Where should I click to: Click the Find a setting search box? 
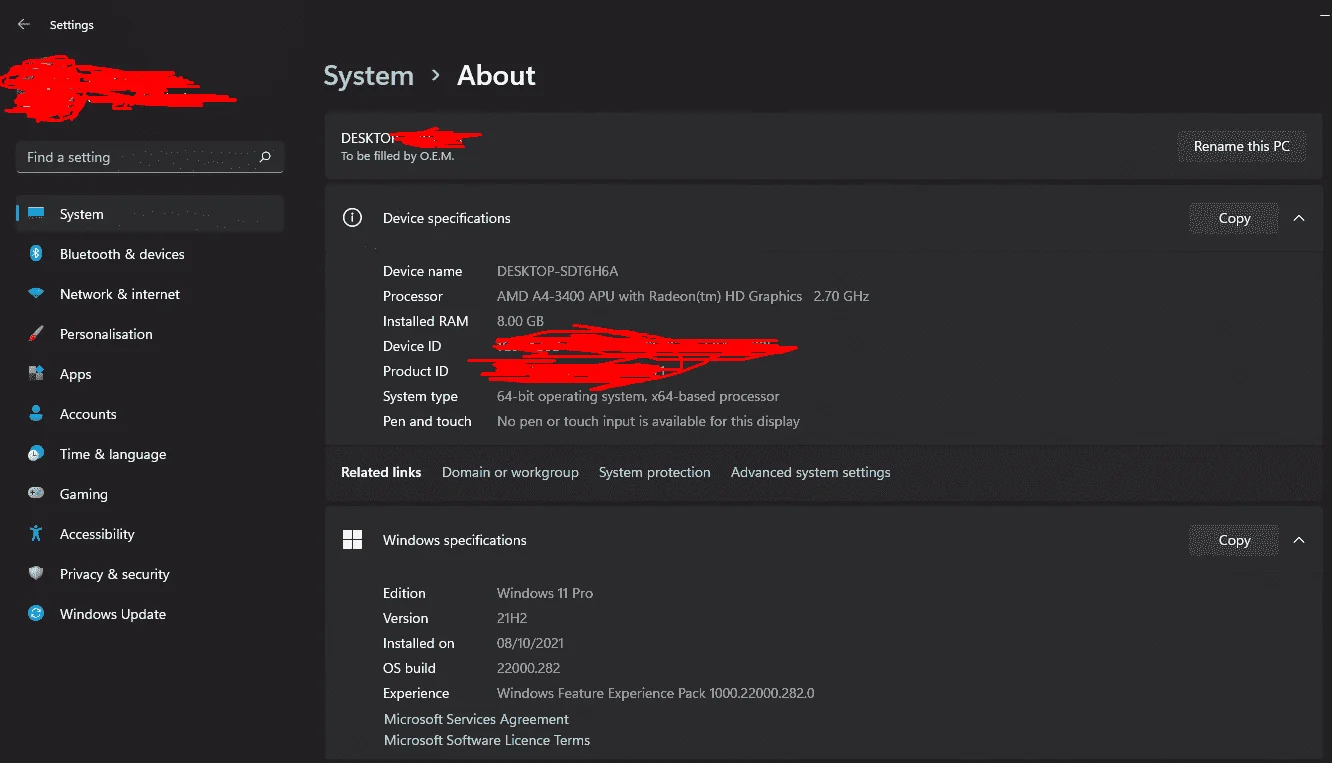[x=150, y=157]
